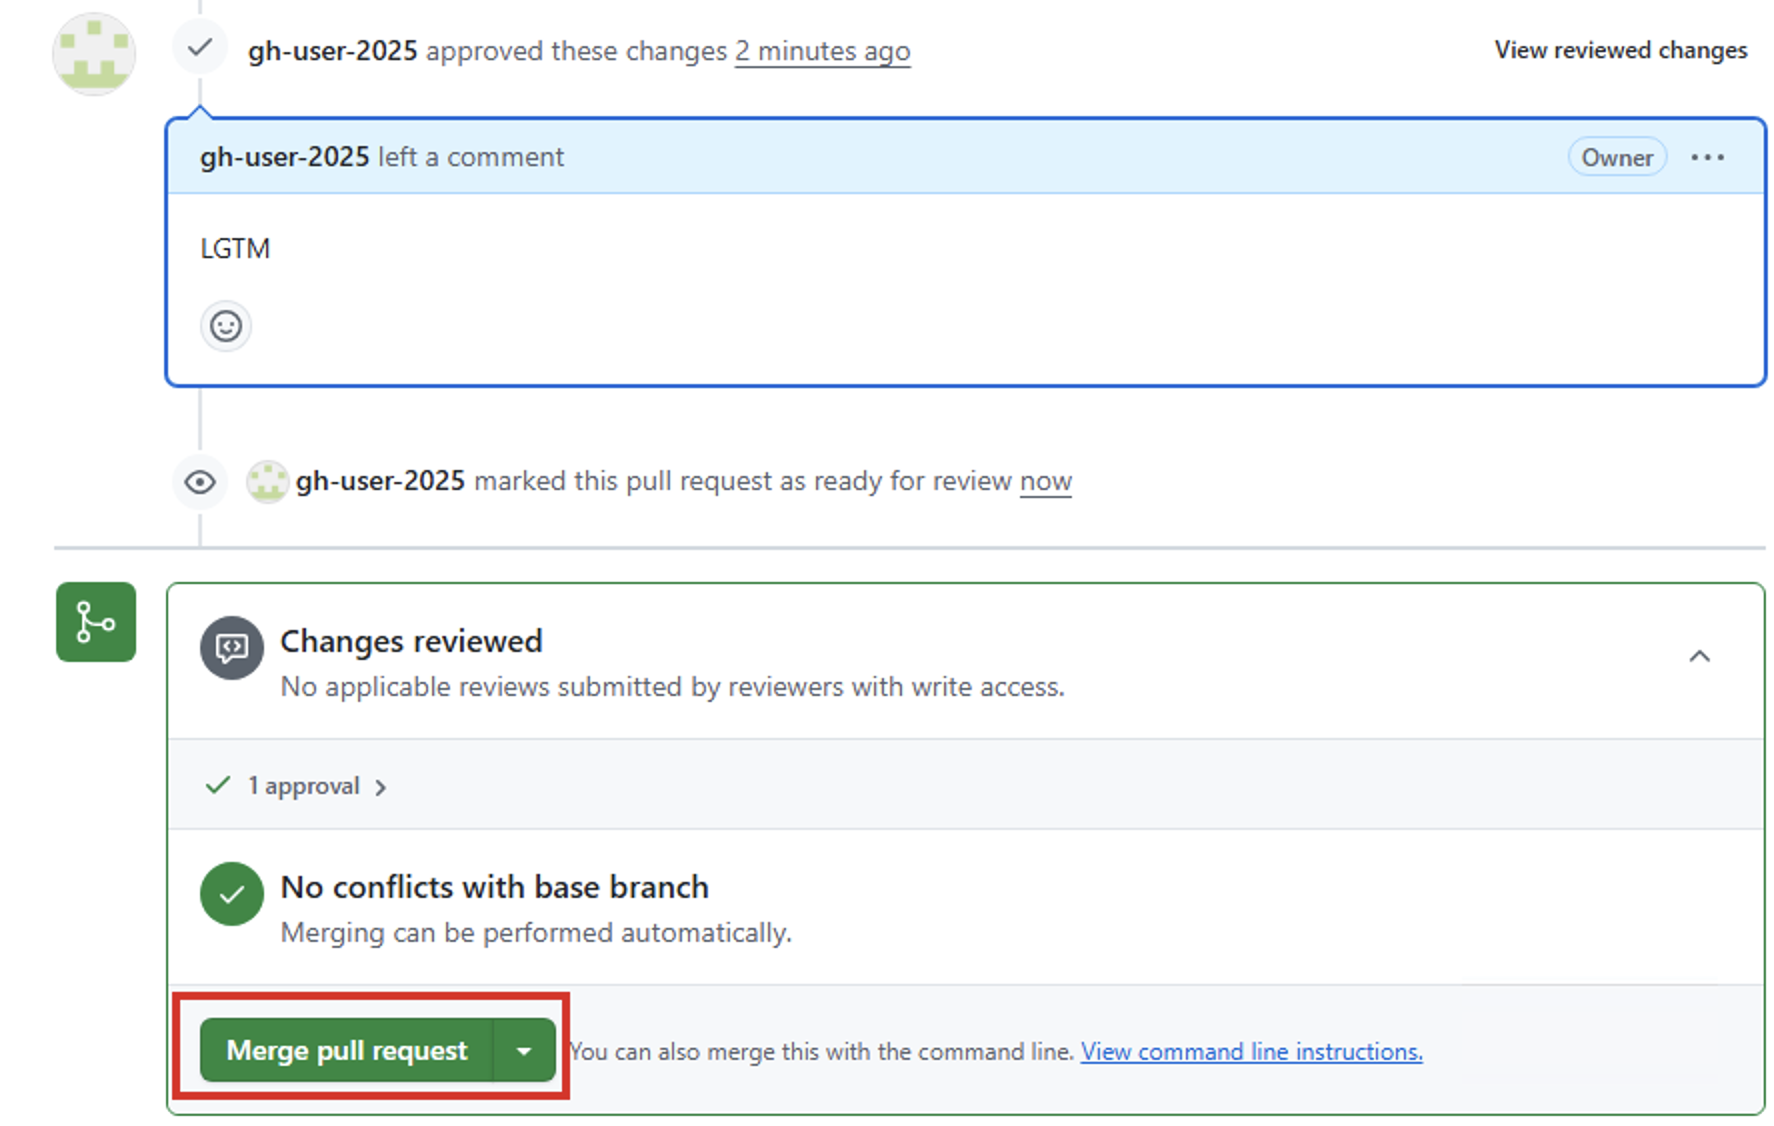1774x1126 pixels.
Task: Open the merge method dropdown arrow
Action: click(x=524, y=1050)
